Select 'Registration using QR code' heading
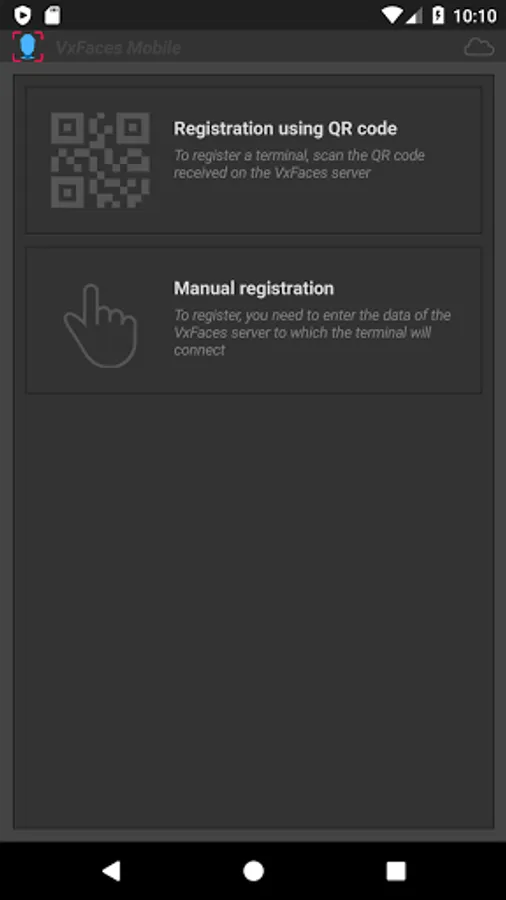Image resolution: width=506 pixels, height=900 pixels. click(285, 129)
